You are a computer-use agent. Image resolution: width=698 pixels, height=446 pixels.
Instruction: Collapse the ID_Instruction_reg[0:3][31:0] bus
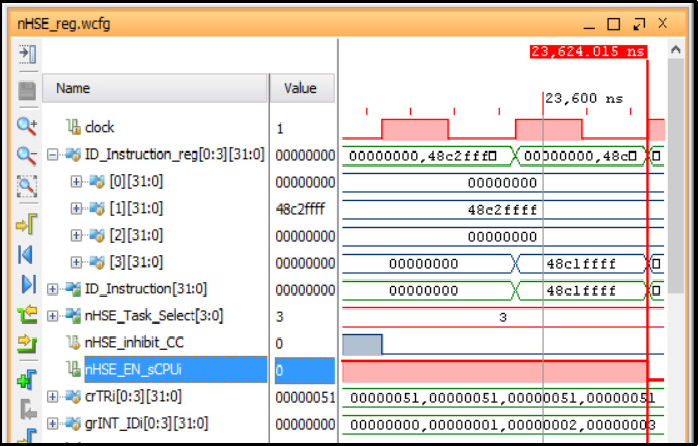coord(53,154)
